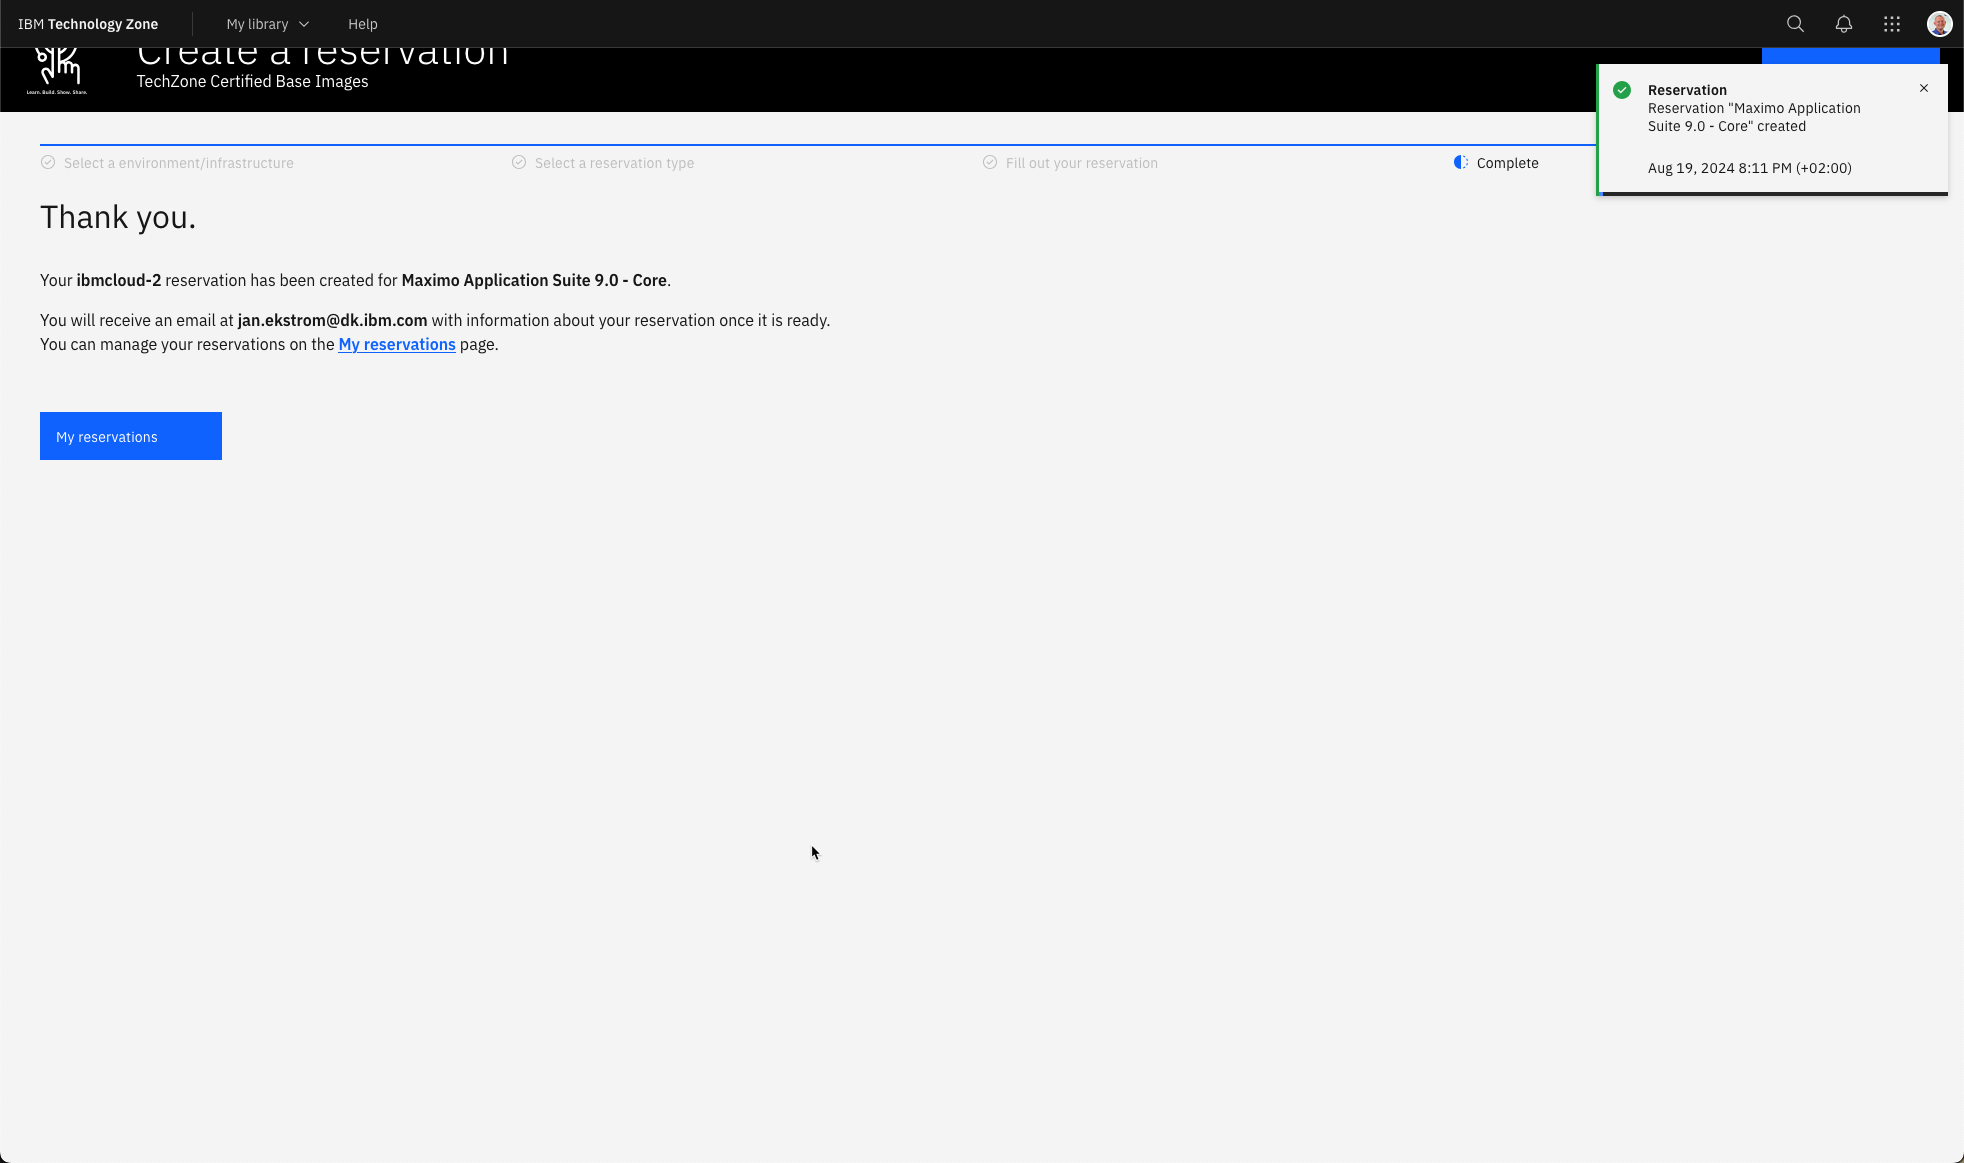Click the My reservations hyperlink

(x=397, y=343)
